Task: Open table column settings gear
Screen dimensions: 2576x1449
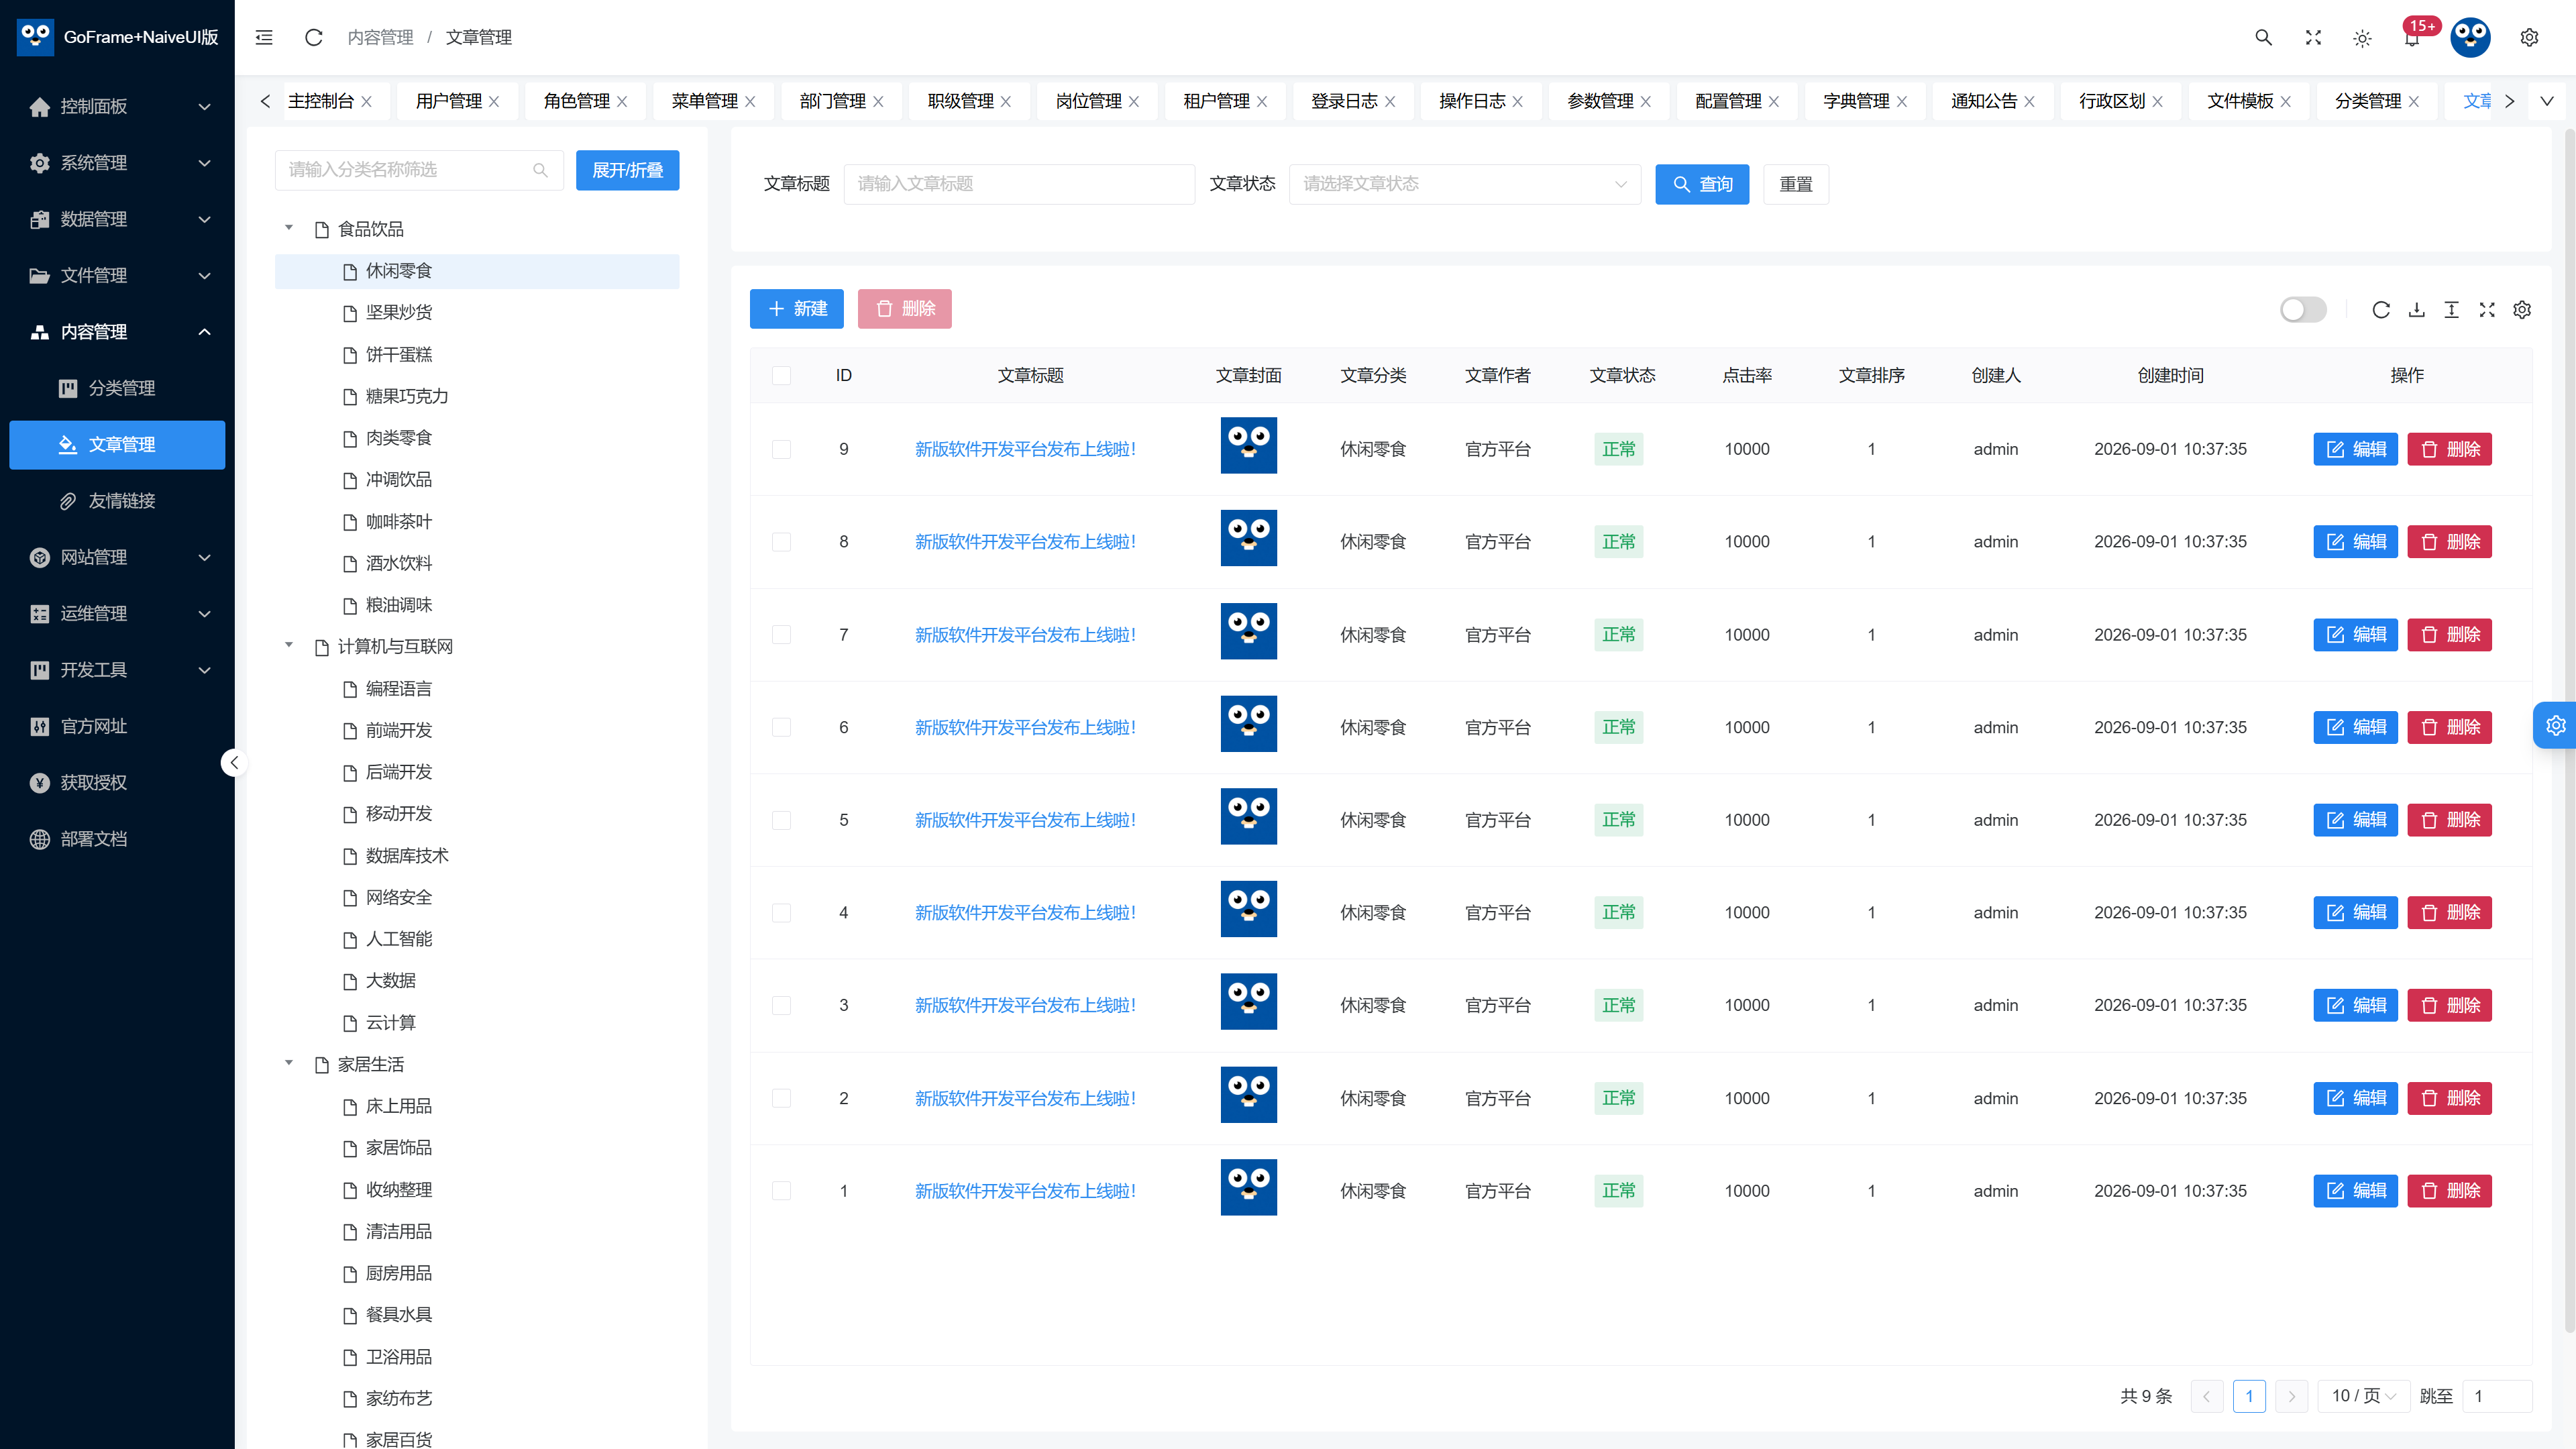Action: (2522, 310)
